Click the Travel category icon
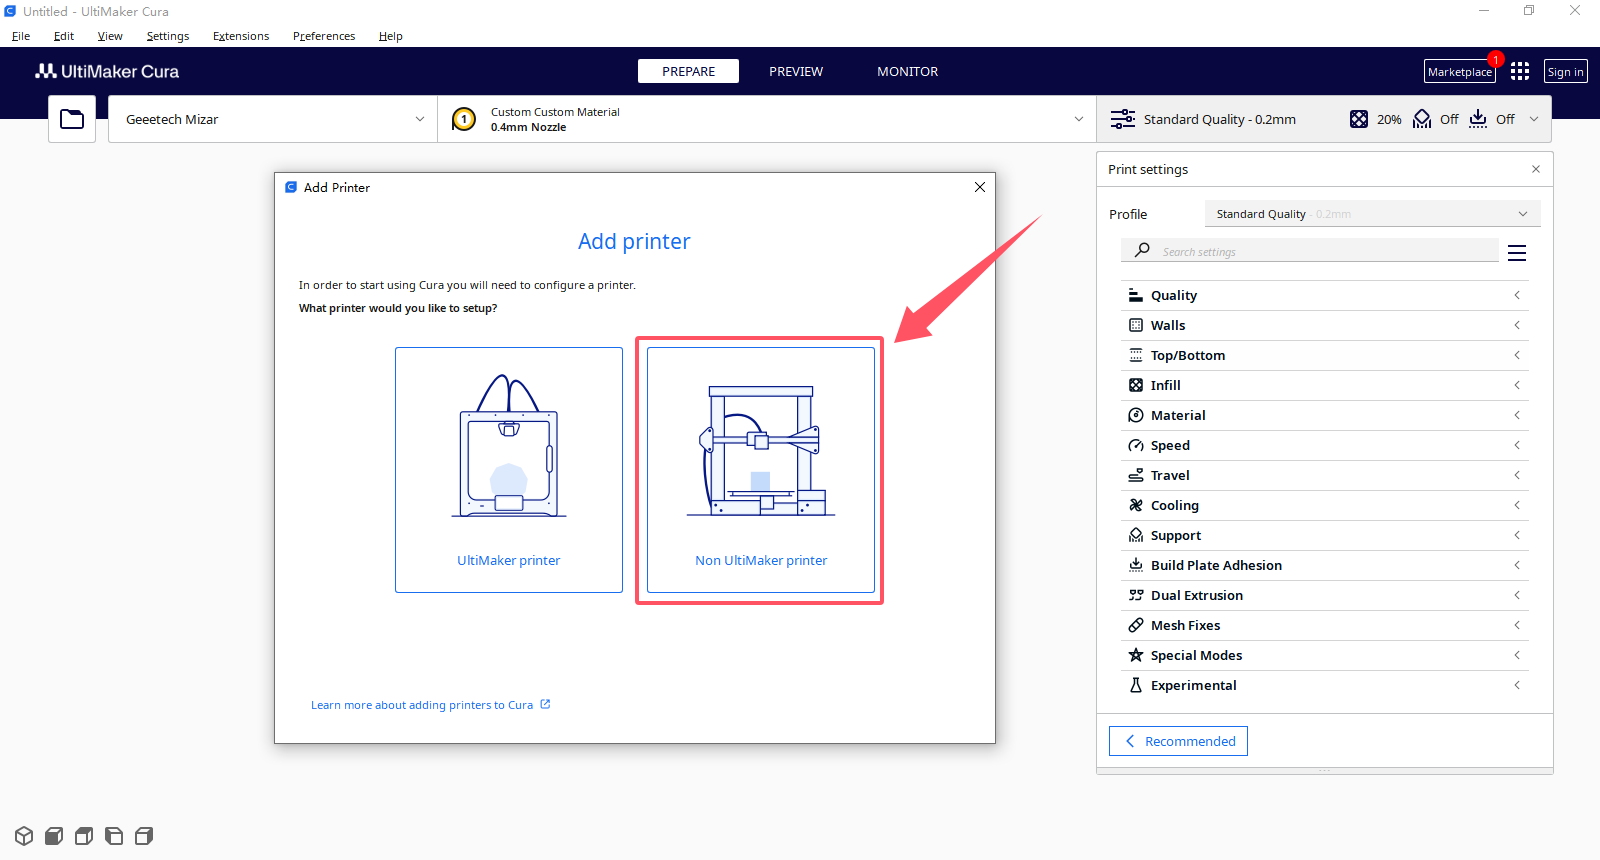The width and height of the screenshot is (1600, 860). 1136,475
